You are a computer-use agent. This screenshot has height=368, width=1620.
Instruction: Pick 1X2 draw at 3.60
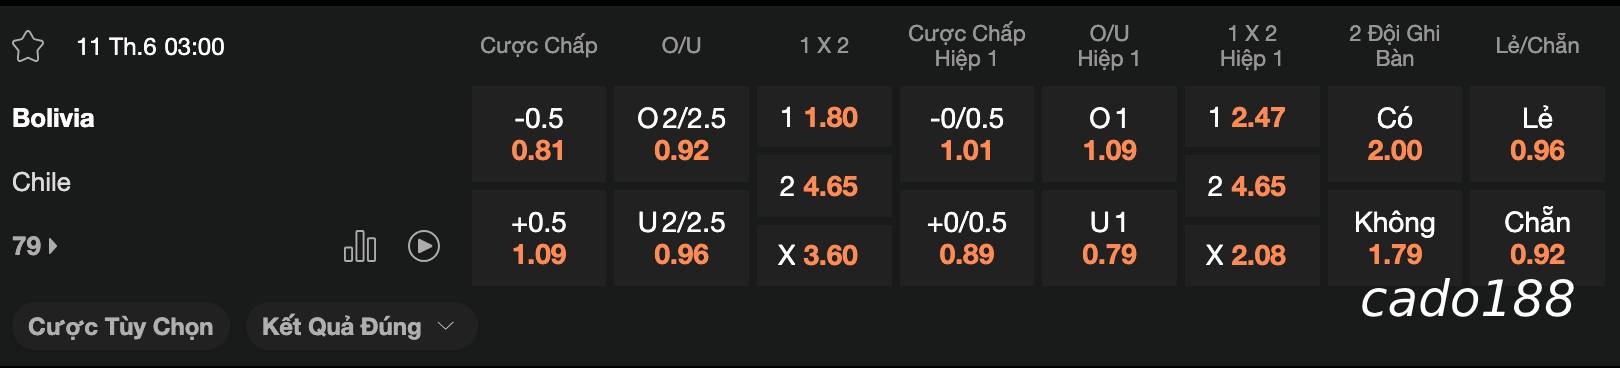coord(824,255)
